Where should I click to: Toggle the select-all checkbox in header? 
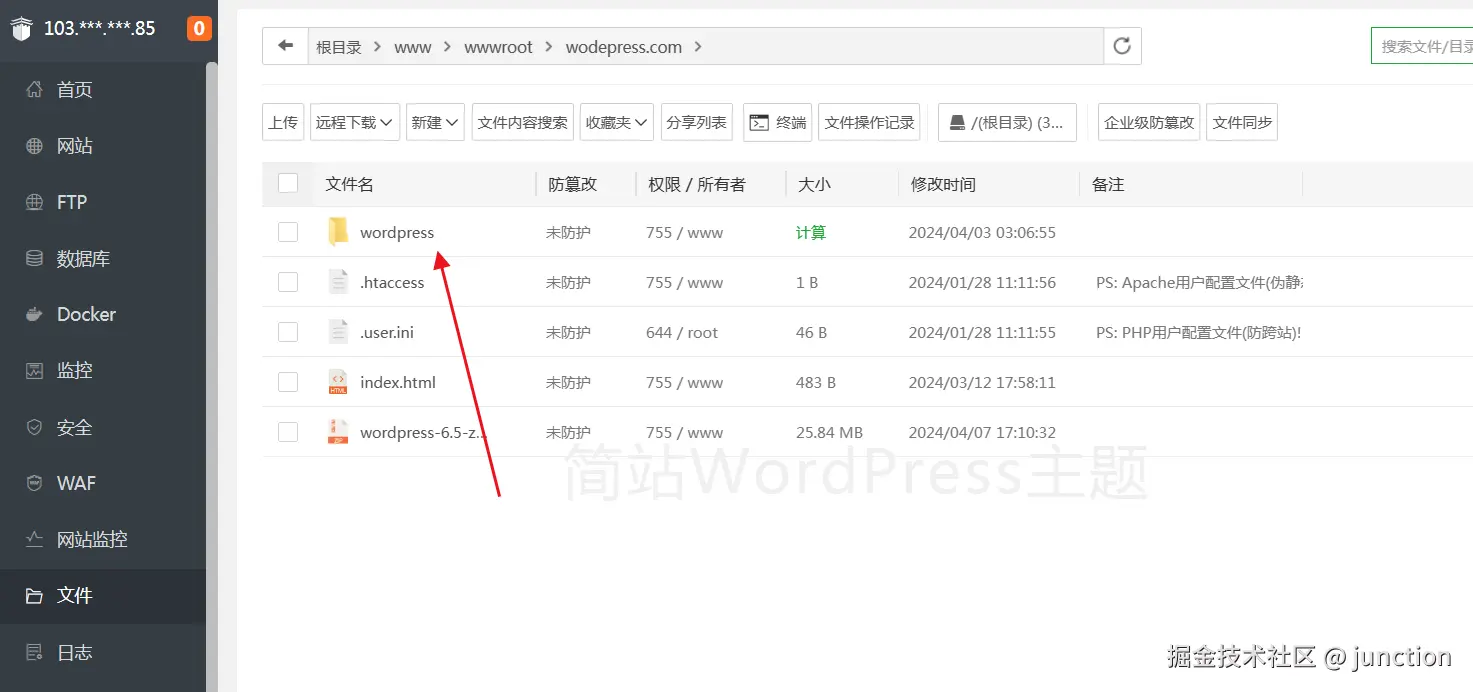tap(288, 183)
